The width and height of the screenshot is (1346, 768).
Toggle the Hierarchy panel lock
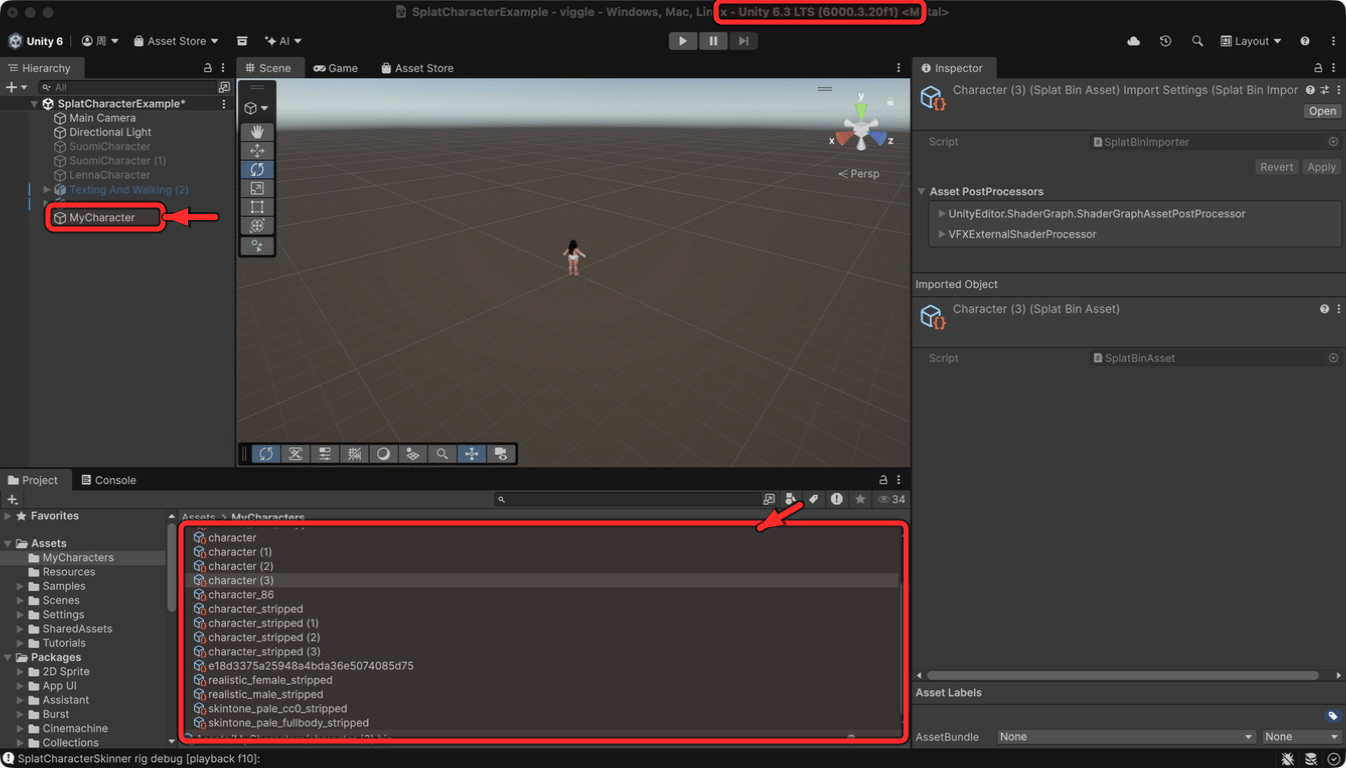208,68
